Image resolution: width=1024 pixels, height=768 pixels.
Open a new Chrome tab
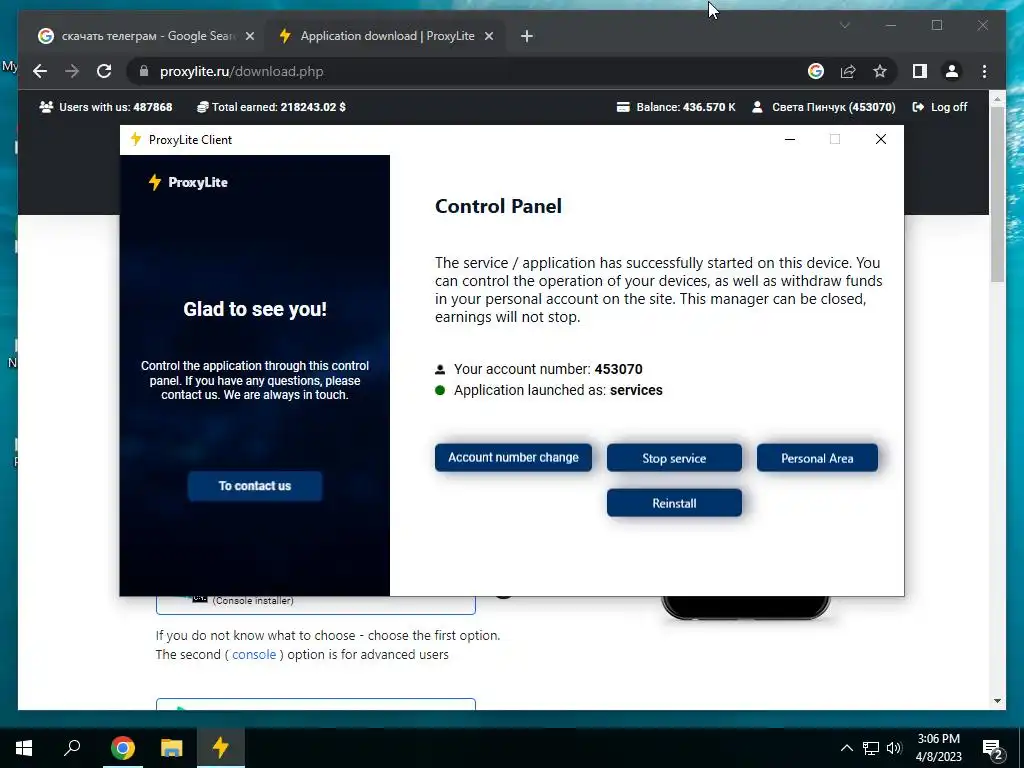click(x=527, y=36)
